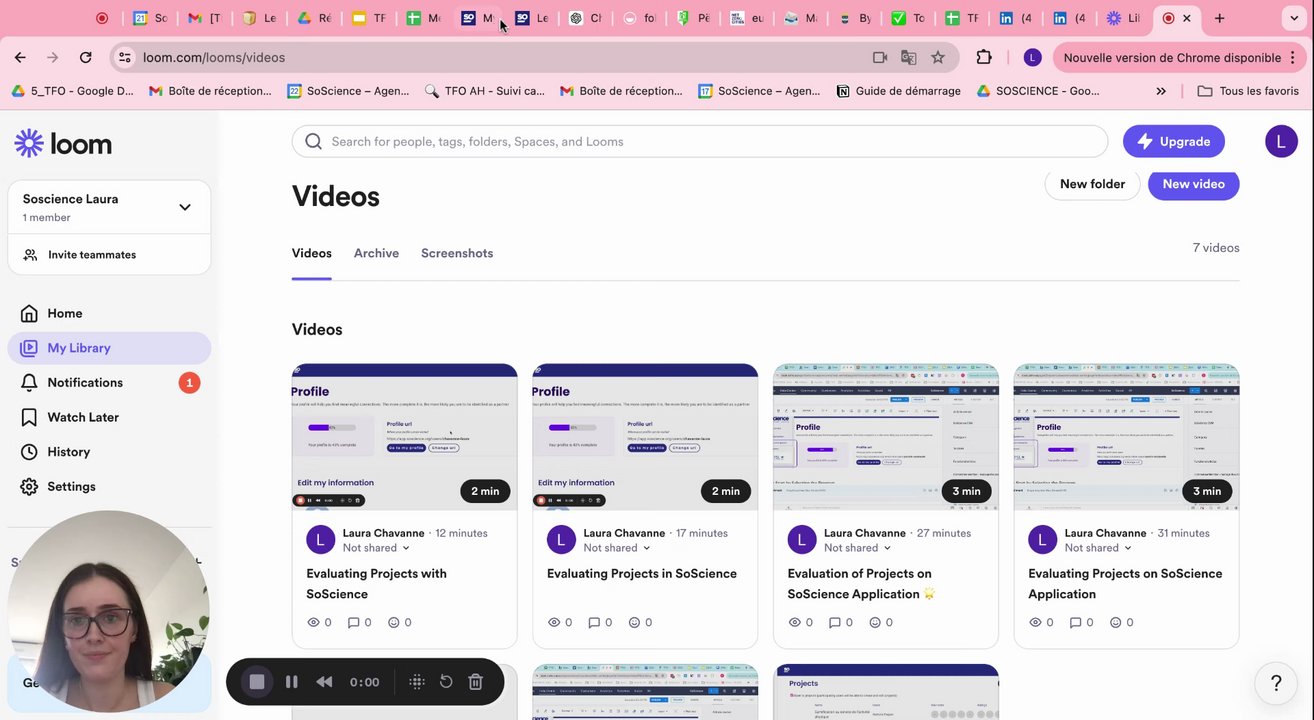The height and width of the screenshot is (720, 1314).
Task: Bookmark this page with the star icon
Action: (x=938, y=58)
